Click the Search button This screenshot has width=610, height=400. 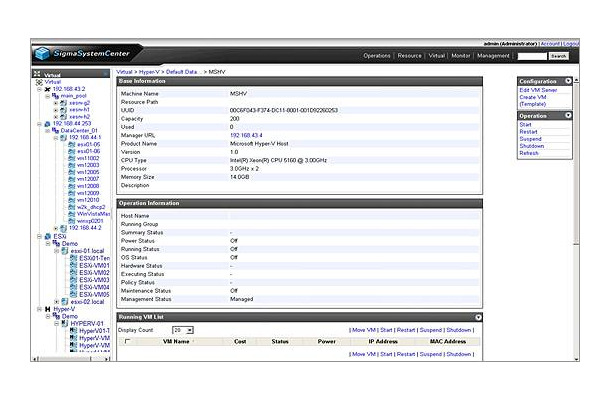558,56
